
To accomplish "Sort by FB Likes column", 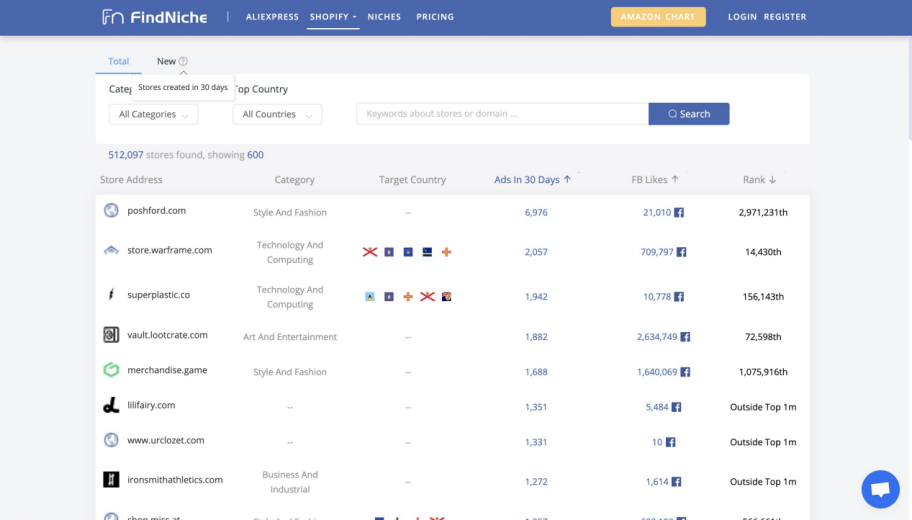I will click(x=655, y=180).
